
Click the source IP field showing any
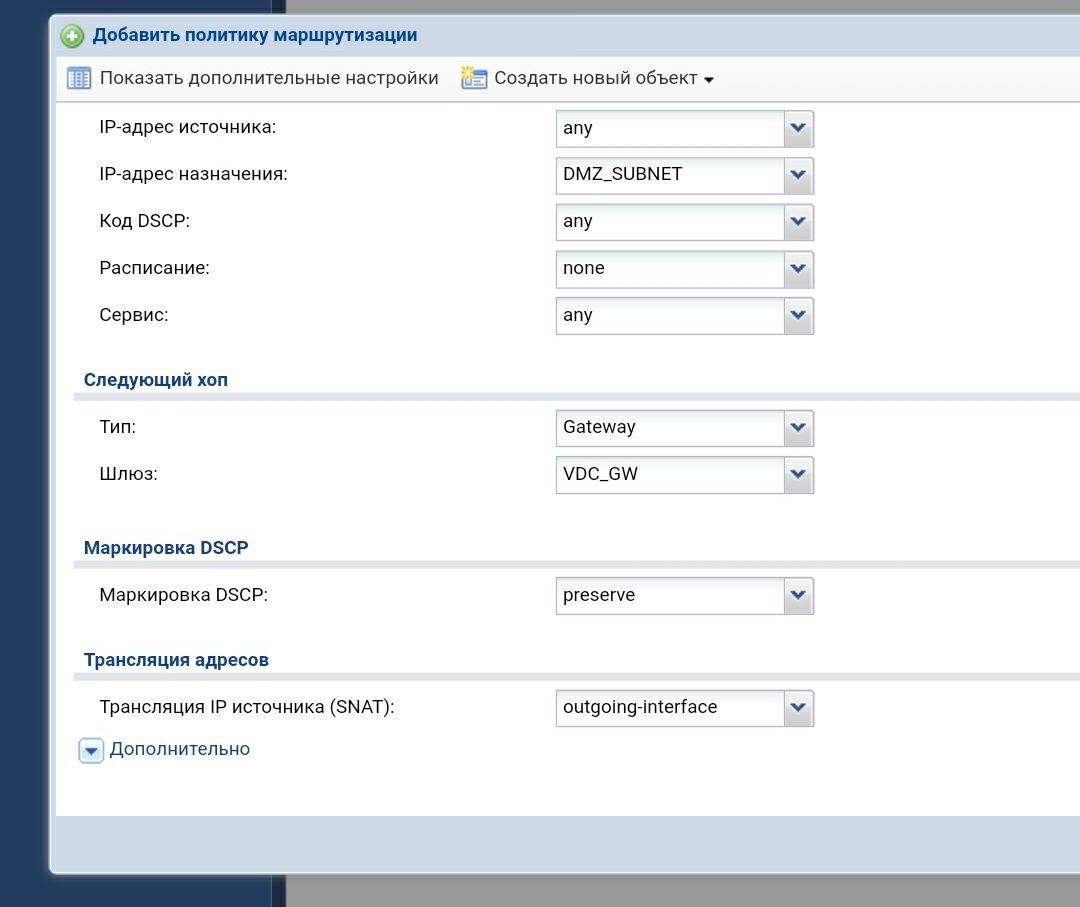pyautogui.click(x=670, y=128)
